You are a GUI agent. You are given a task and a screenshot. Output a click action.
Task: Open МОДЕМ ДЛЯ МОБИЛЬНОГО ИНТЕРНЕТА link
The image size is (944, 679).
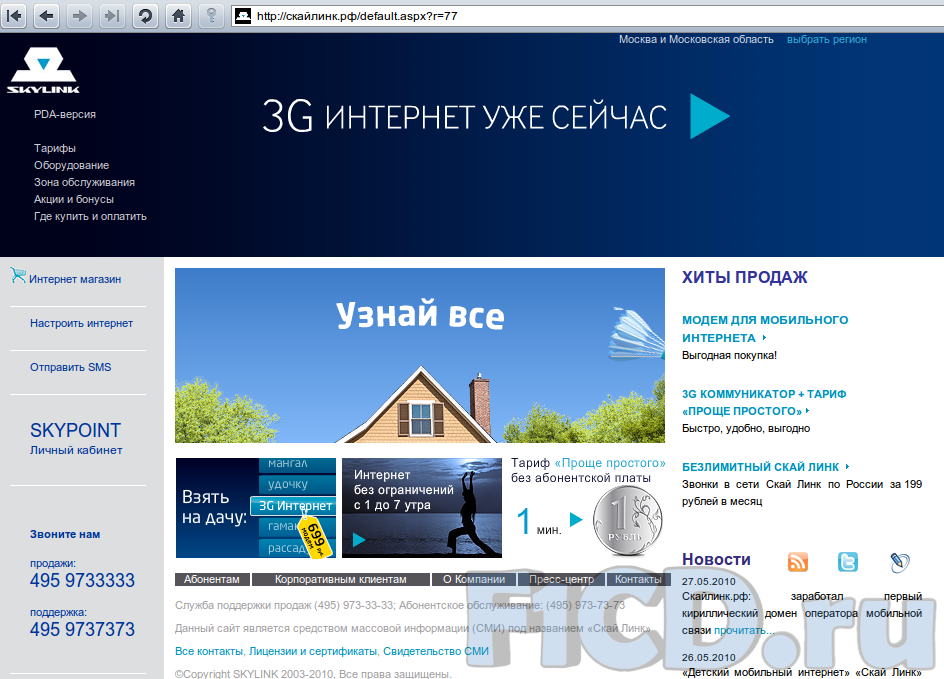click(765, 329)
